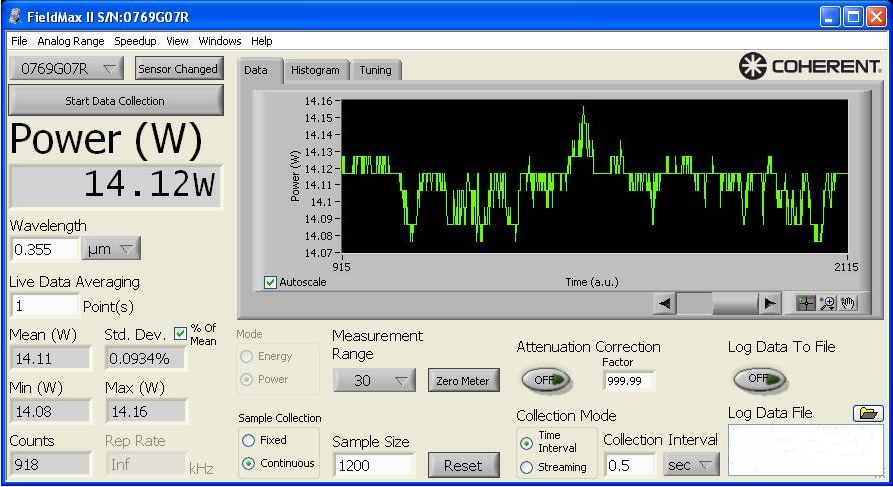The image size is (893, 487).
Task: Select Fixed sample collection
Action: point(248,440)
